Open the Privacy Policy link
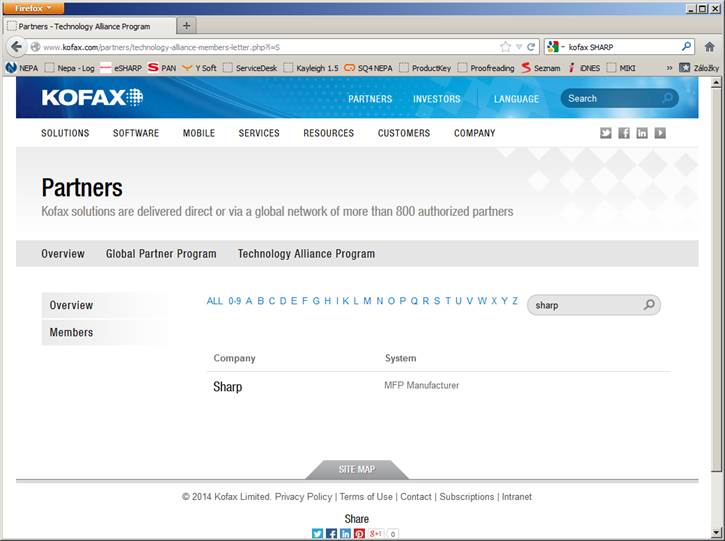 303,497
